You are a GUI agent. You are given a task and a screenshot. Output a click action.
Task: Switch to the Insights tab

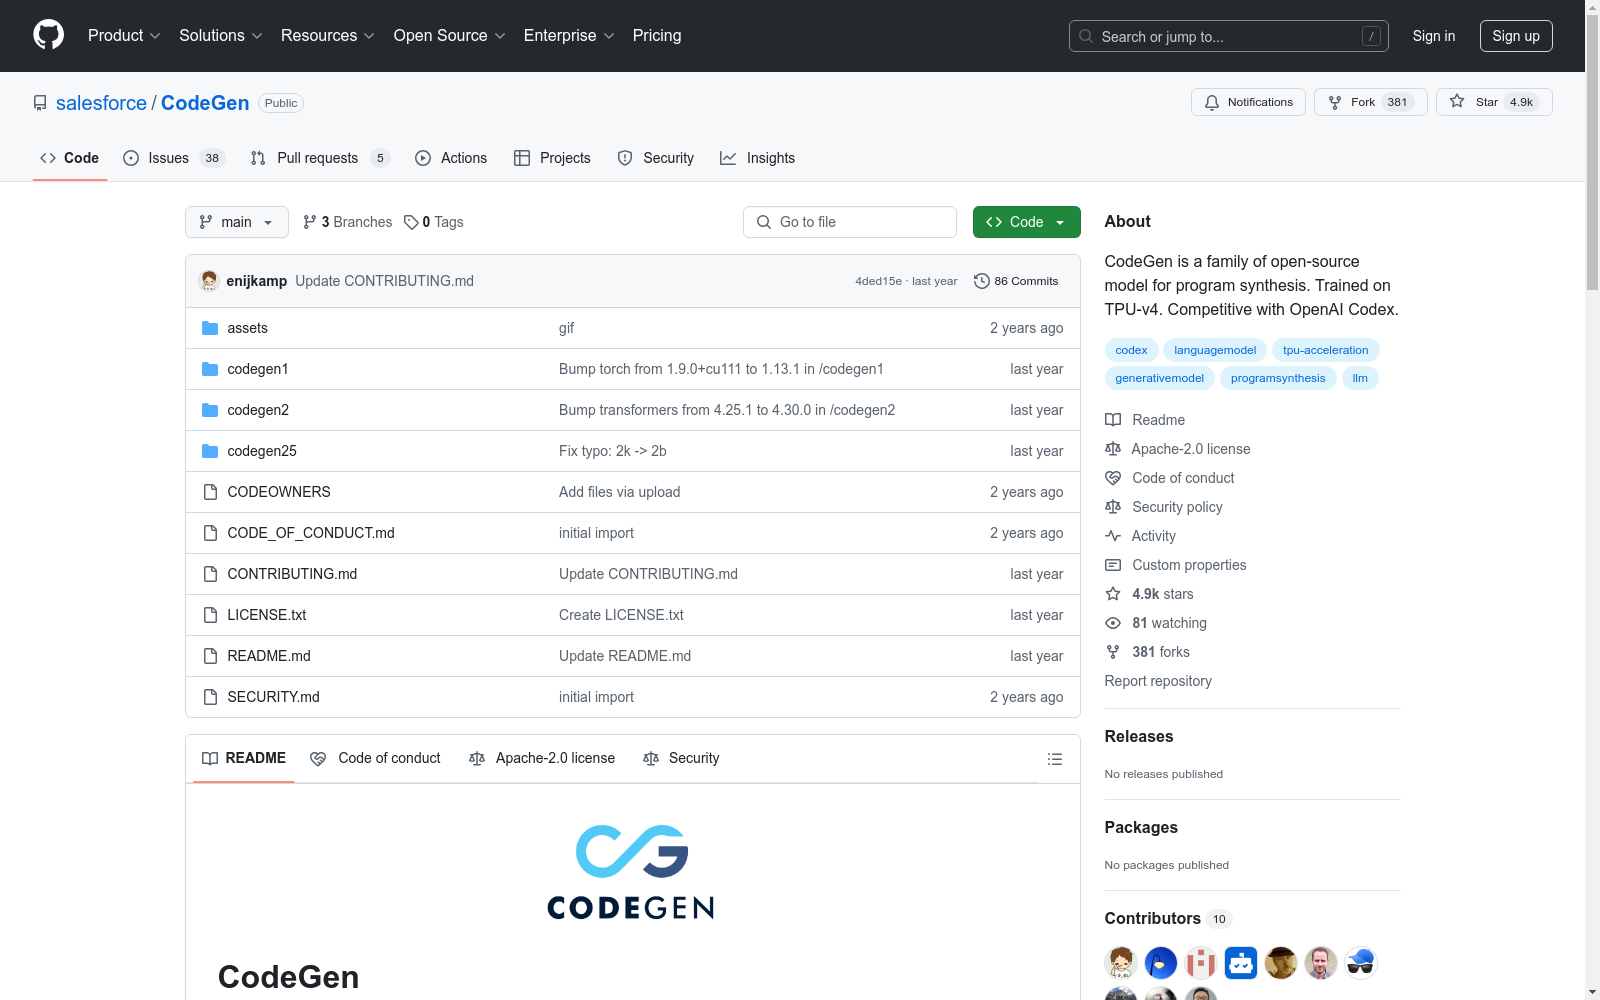pyautogui.click(x=758, y=158)
